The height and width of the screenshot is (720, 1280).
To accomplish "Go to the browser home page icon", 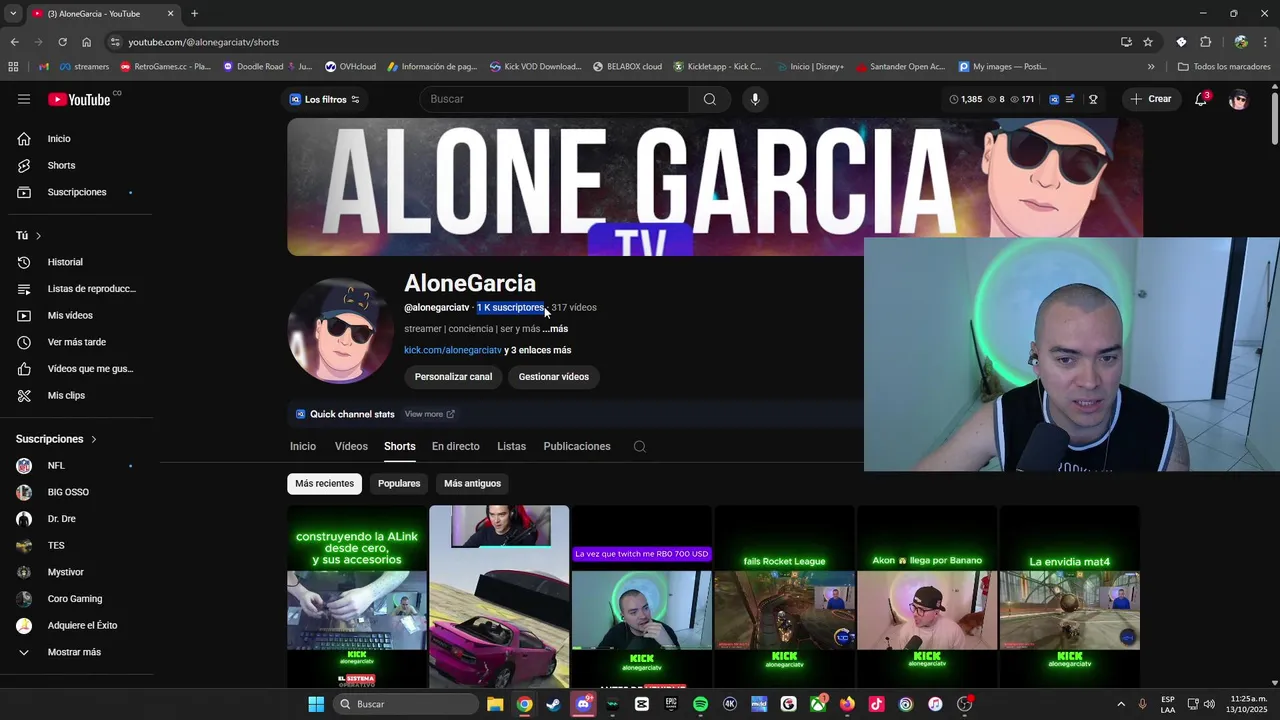I will click(86, 42).
